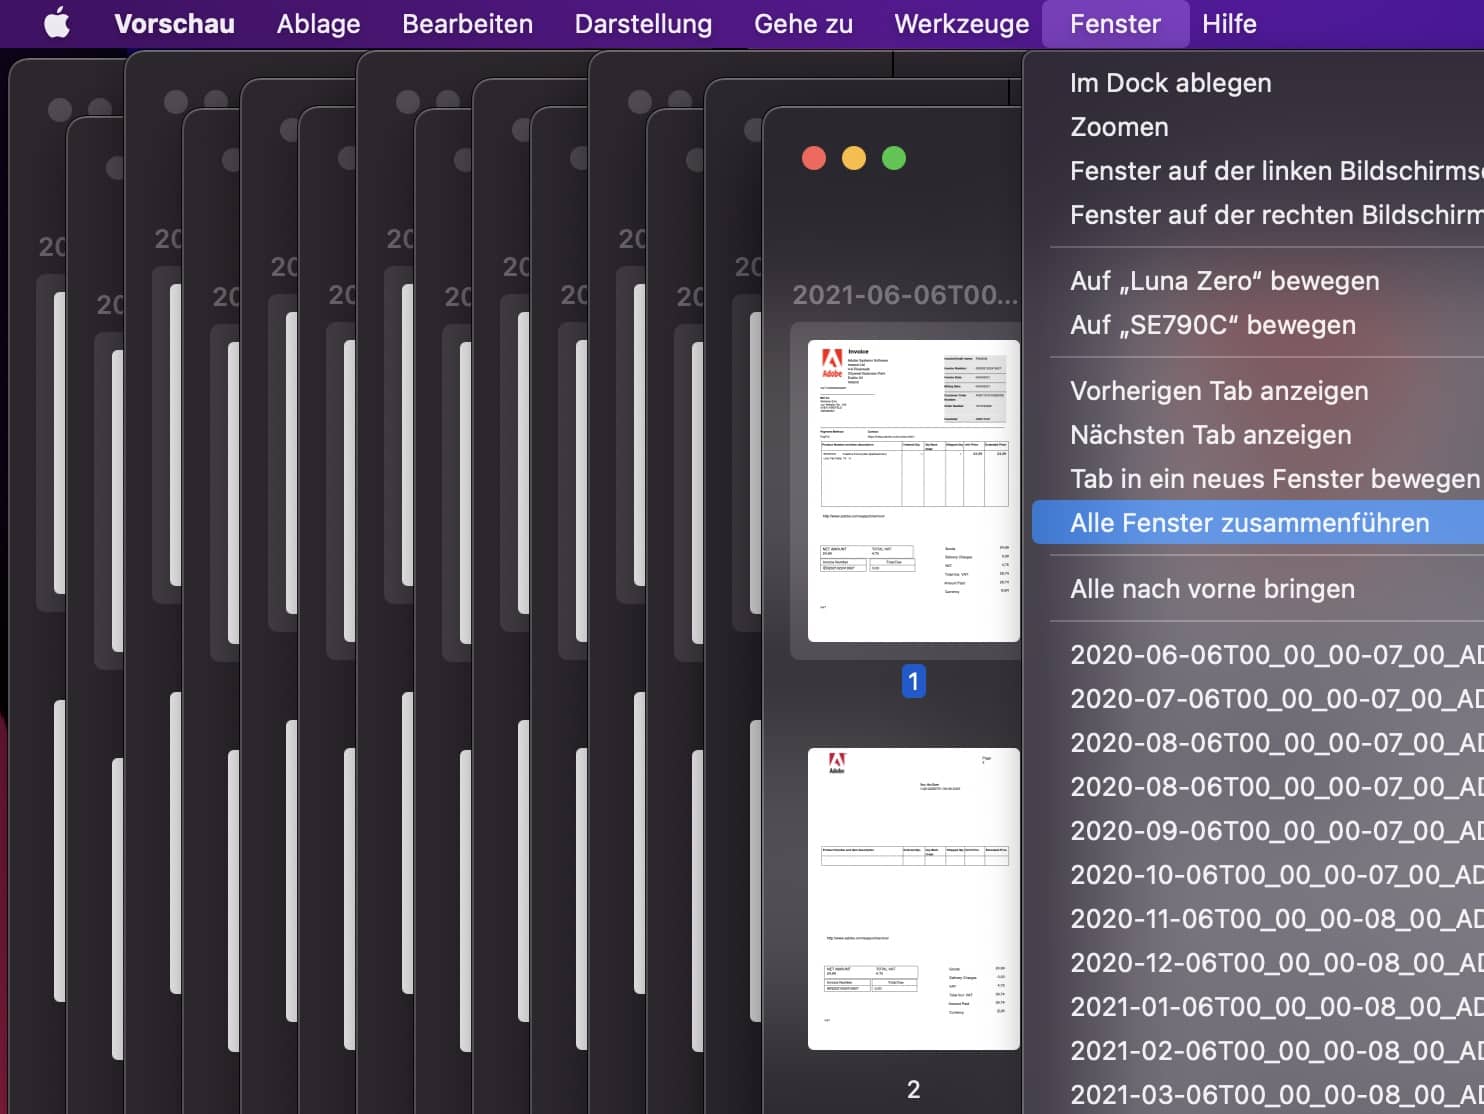The height and width of the screenshot is (1114, 1484).
Task: Switch to the 2020-06-06 window entry
Action: click(x=1258, y=655)
